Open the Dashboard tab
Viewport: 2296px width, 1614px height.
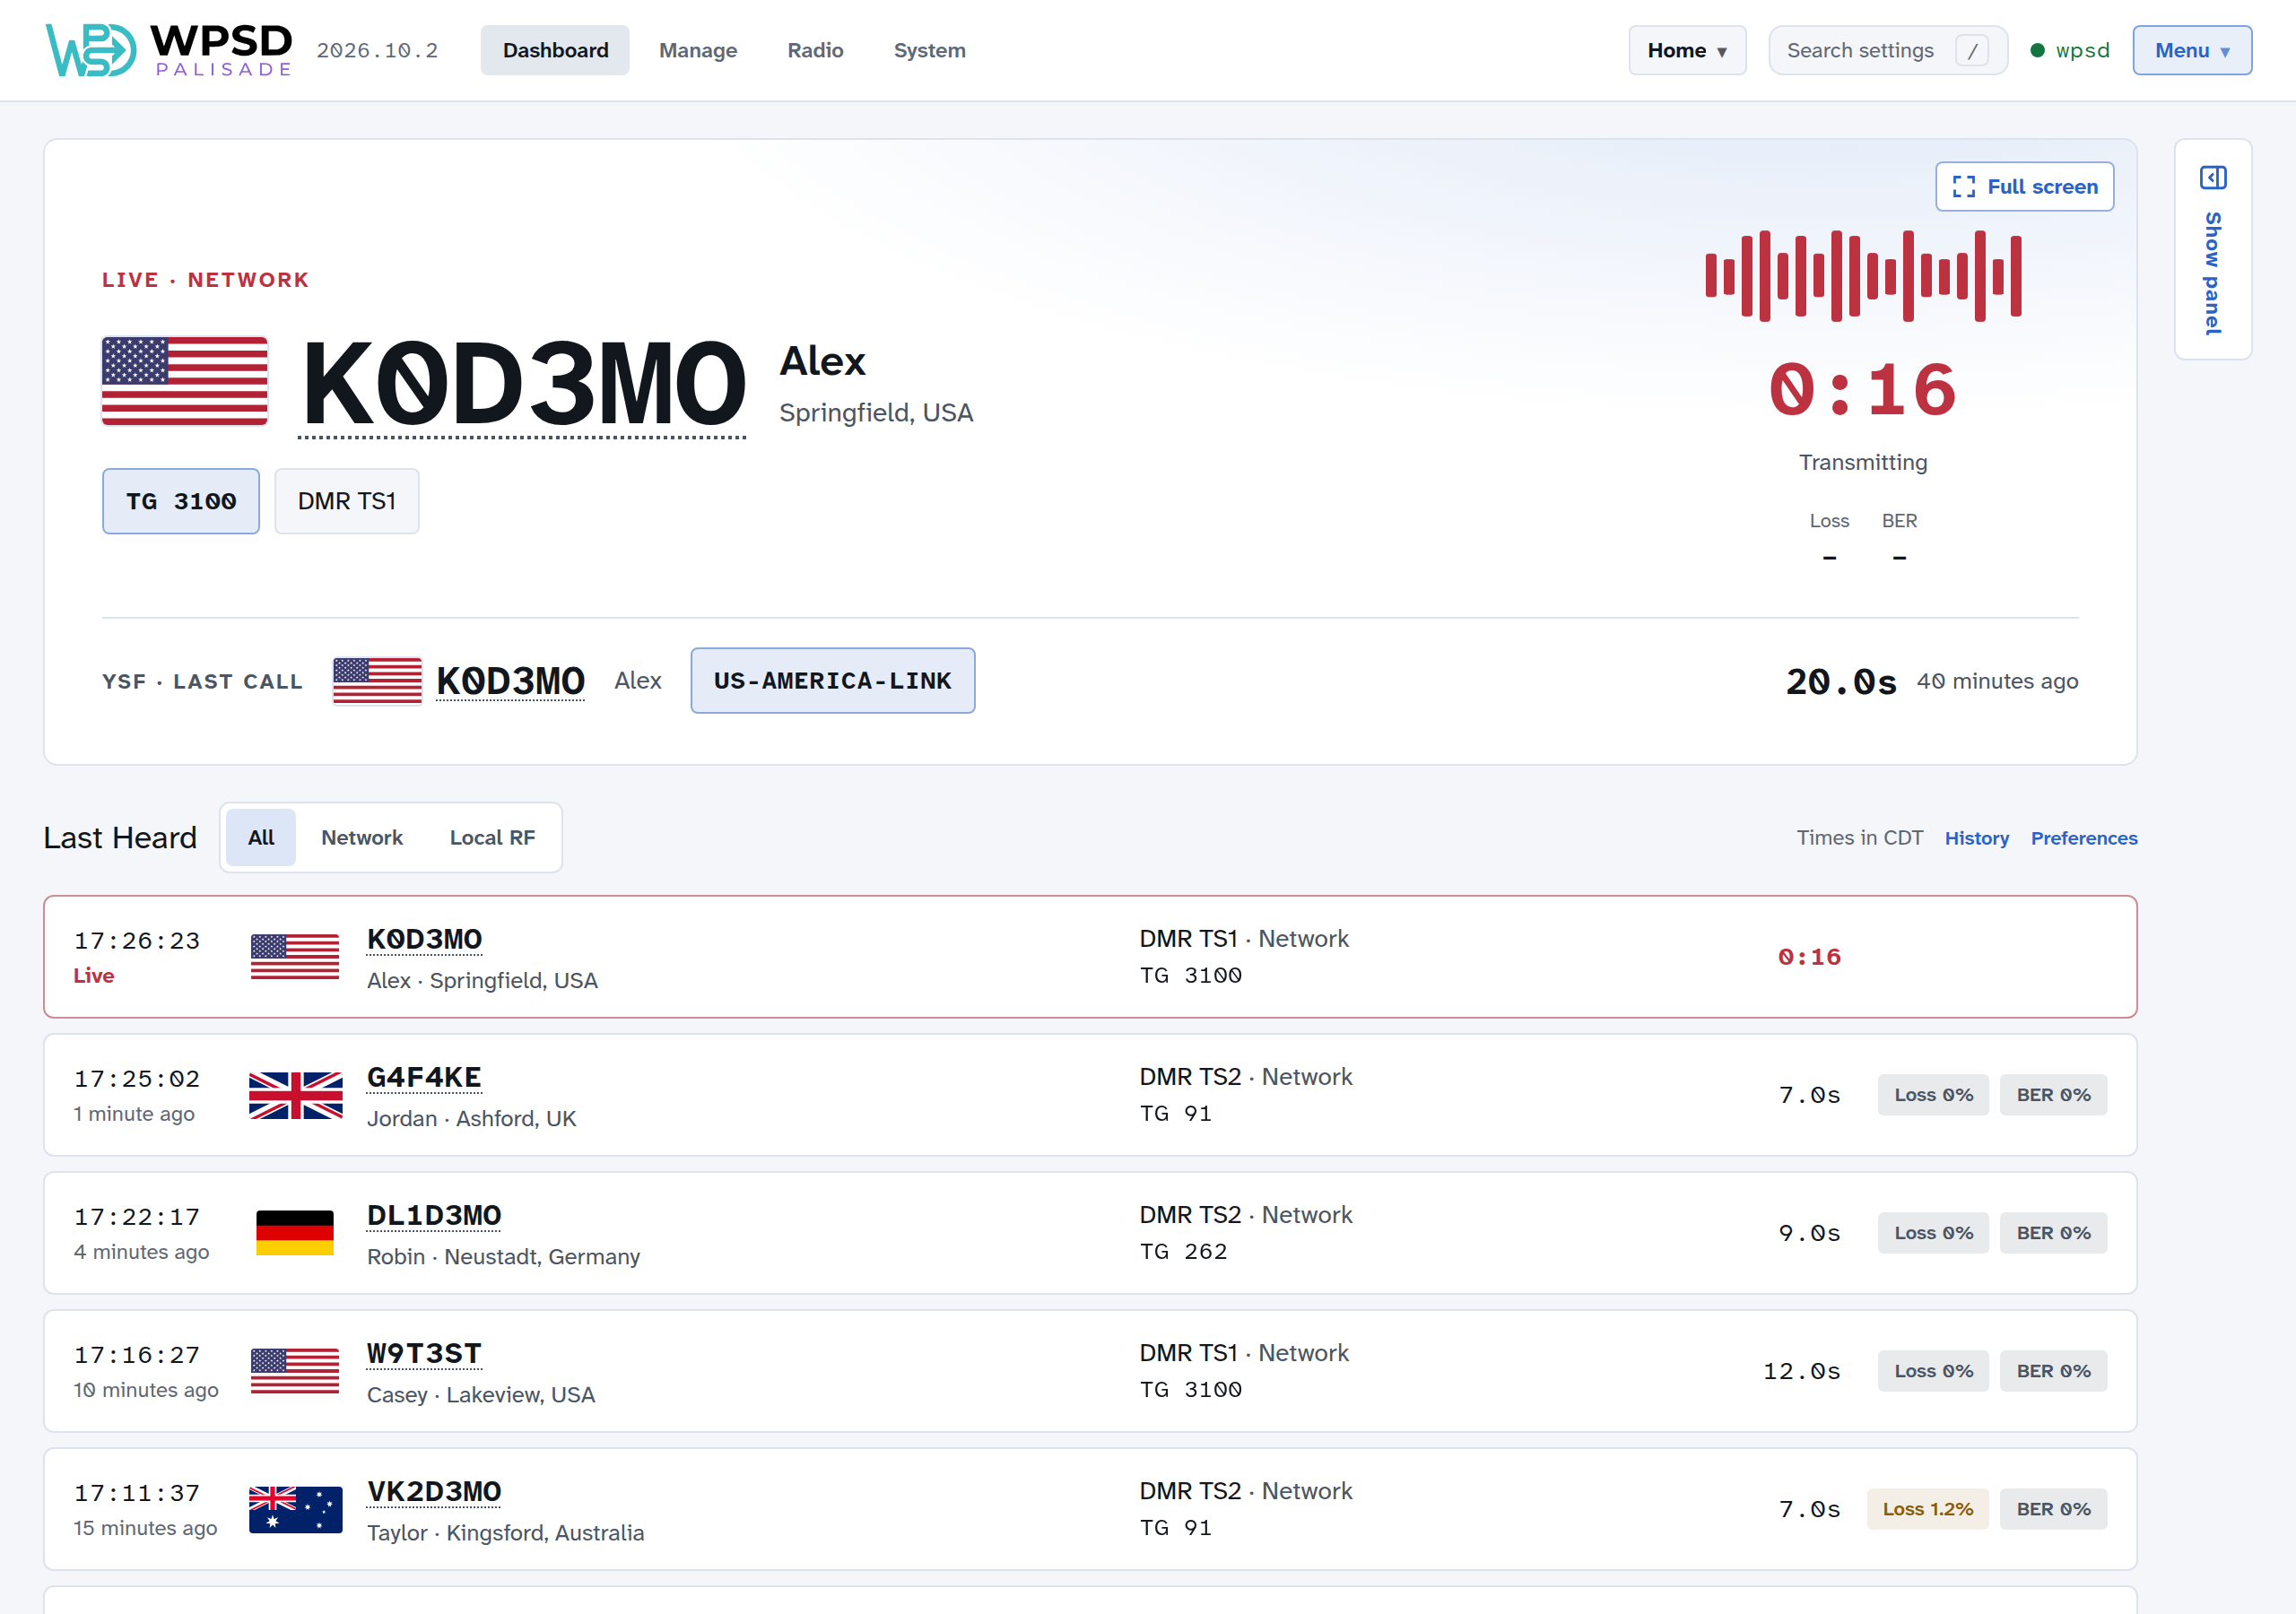[x=555, y=50]
